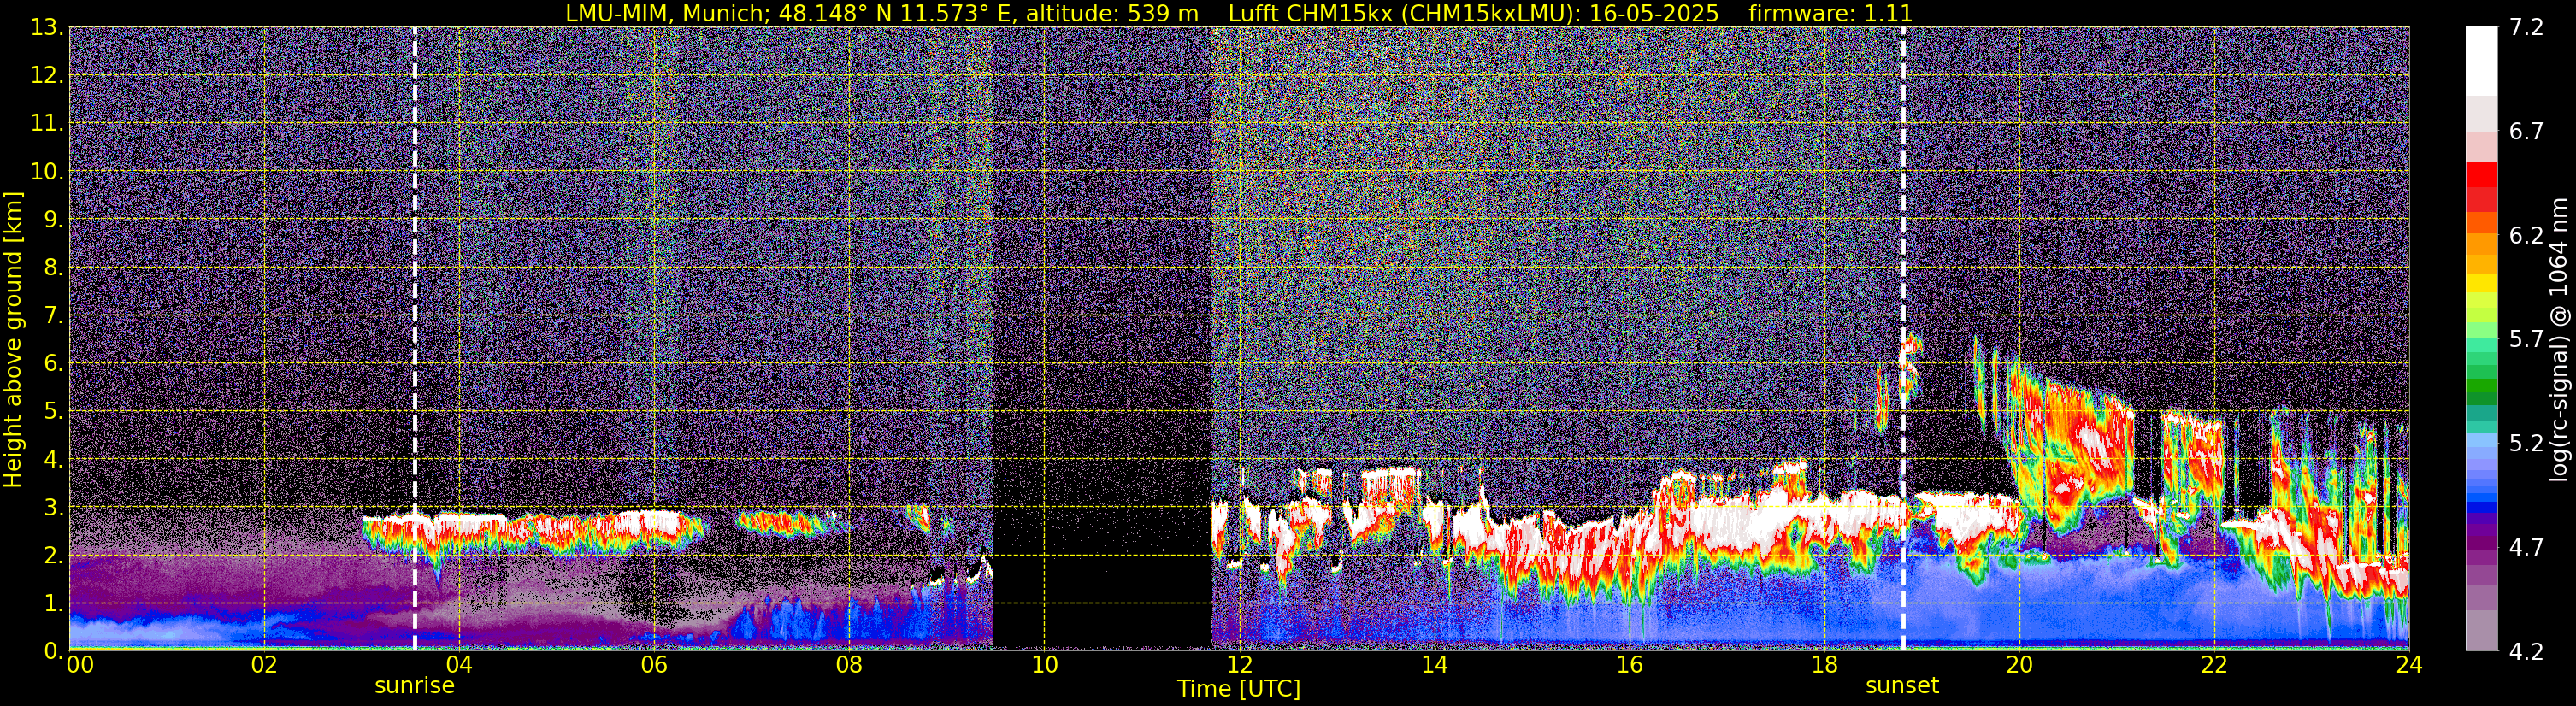This screenshot has width=2576, height=706.
Task: Click the 'sunset' label below the axis
Action: tap(1902, 686)
